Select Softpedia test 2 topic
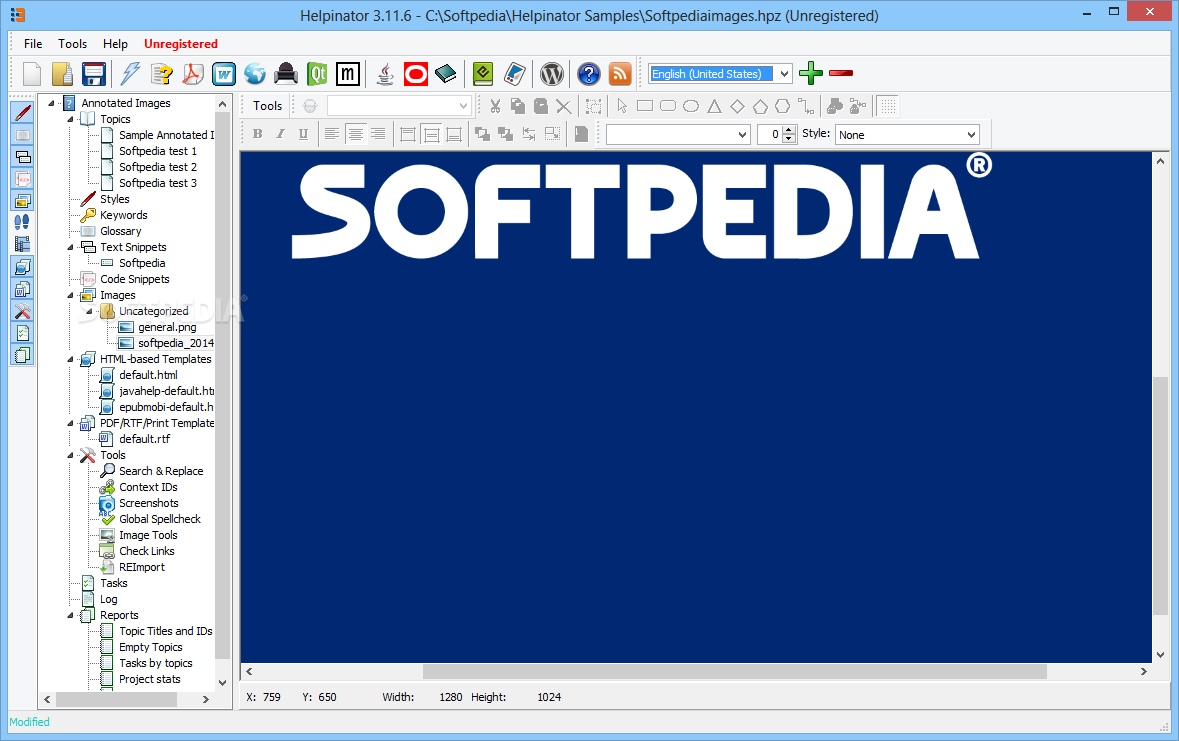This screenshot has height=741, width=1179. point(158,167)
